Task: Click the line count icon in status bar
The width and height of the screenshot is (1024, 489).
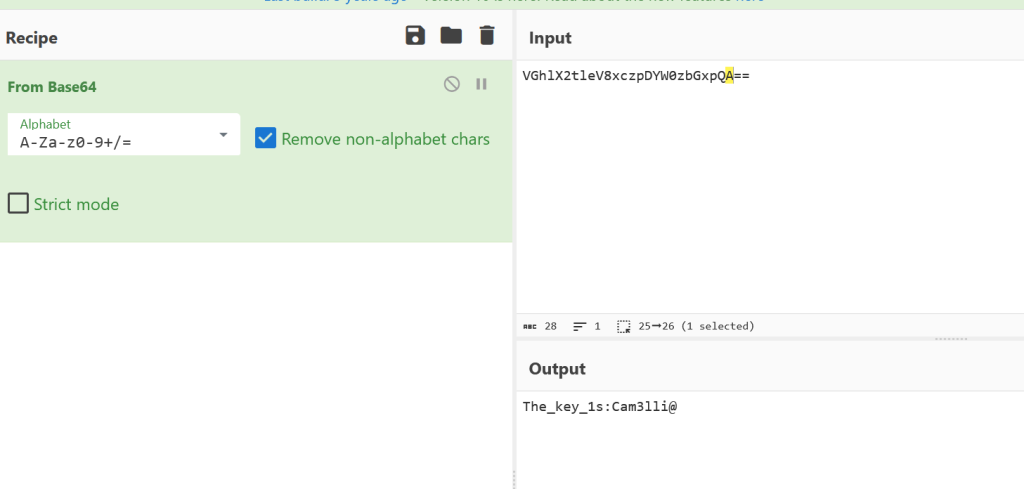Action: (x=580, y=326)
